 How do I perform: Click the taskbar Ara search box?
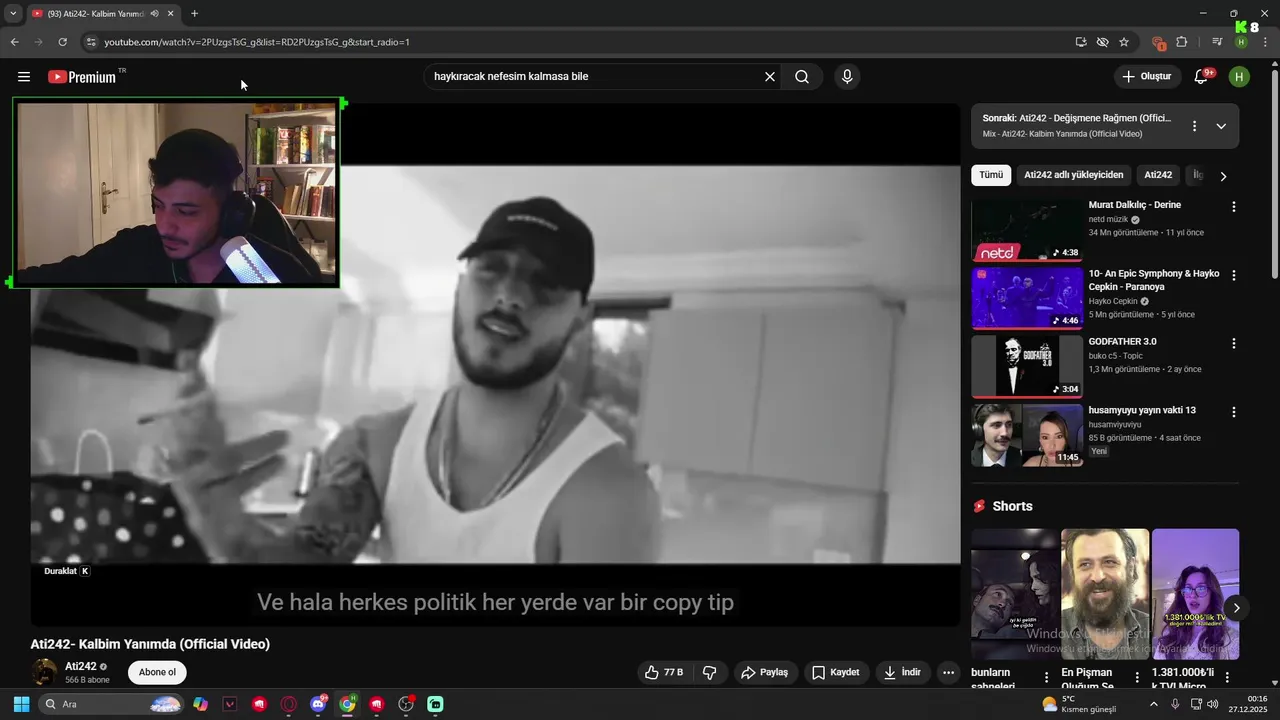(111, 704)
